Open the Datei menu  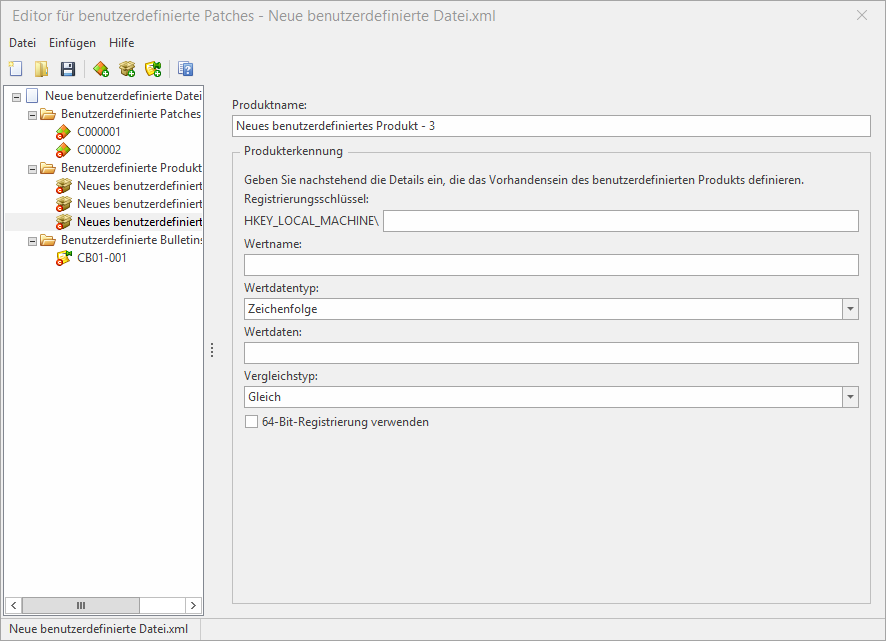pyautogui.click(x=22, y=43)
